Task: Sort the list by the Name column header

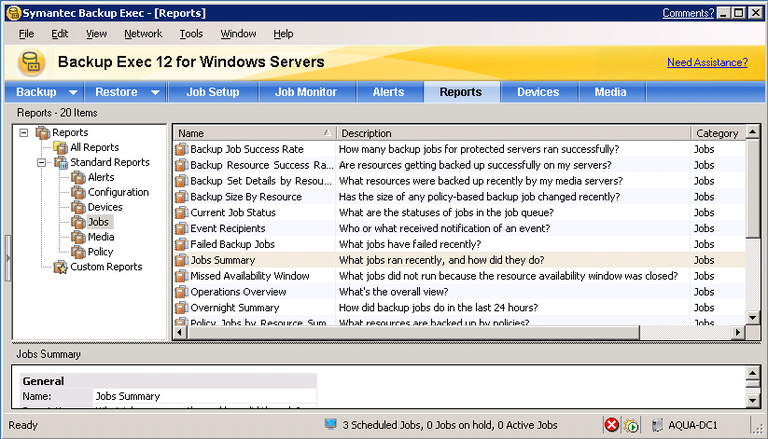Action: coord(252,133)
